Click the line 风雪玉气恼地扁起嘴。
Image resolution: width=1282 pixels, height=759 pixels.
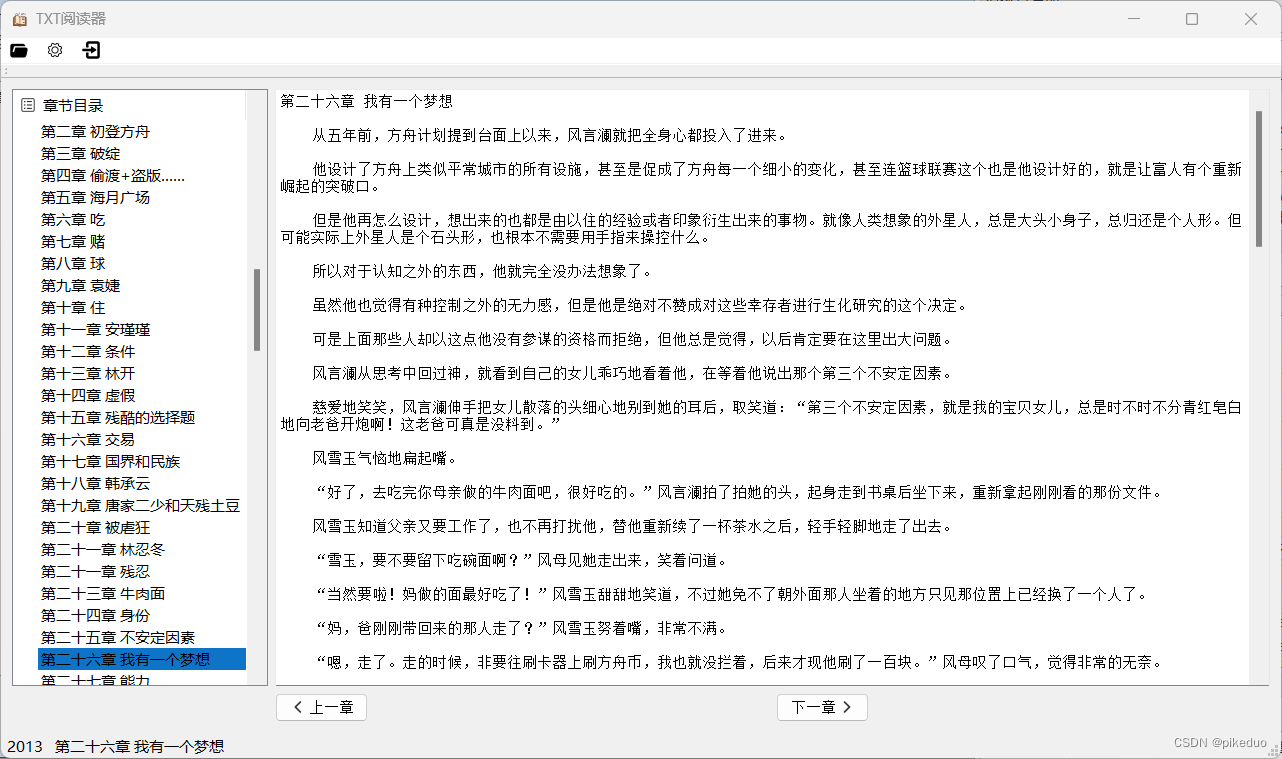click(385, 459)
